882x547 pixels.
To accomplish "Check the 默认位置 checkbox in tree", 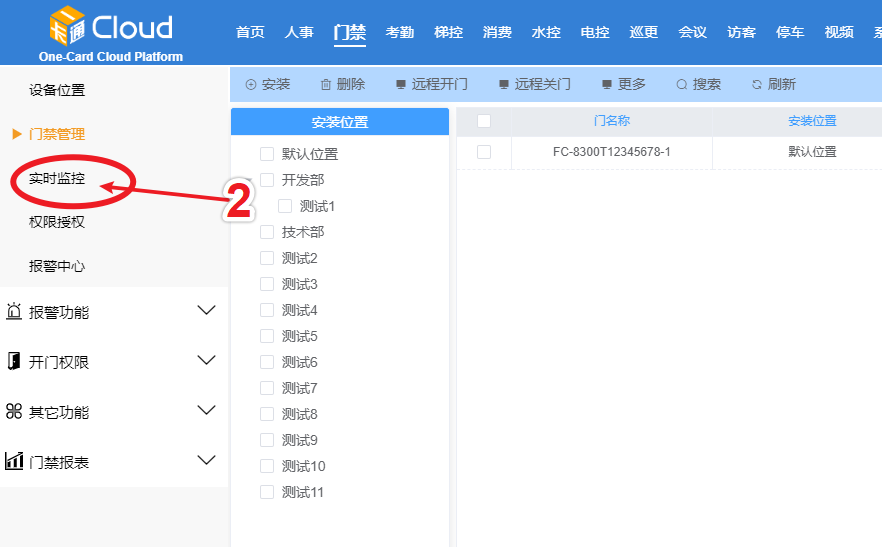I will [267, 154].
